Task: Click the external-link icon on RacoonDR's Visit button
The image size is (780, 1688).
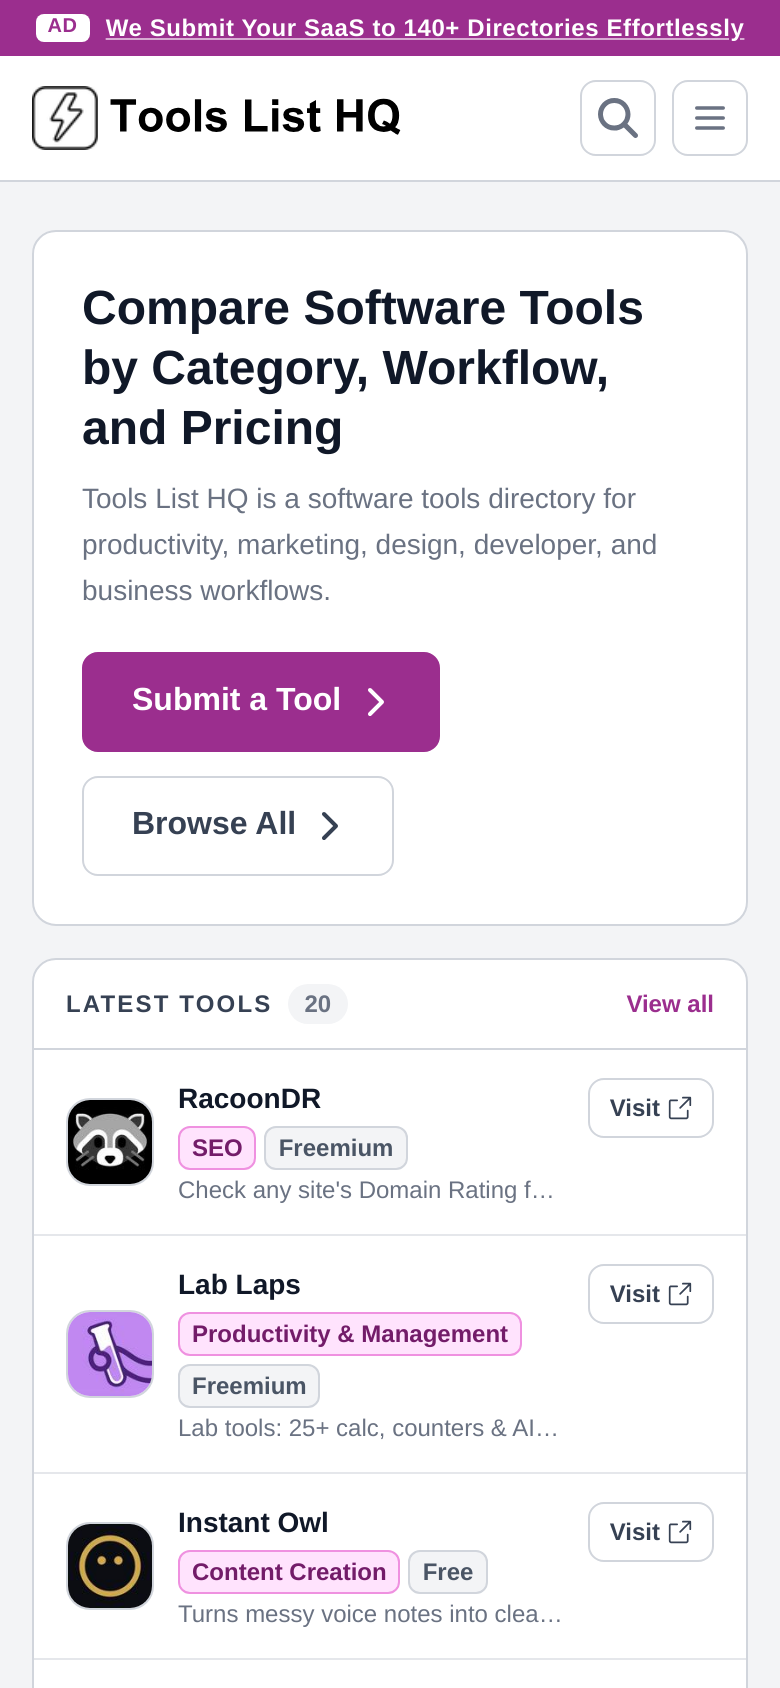Action: [x=680, y=1107]
